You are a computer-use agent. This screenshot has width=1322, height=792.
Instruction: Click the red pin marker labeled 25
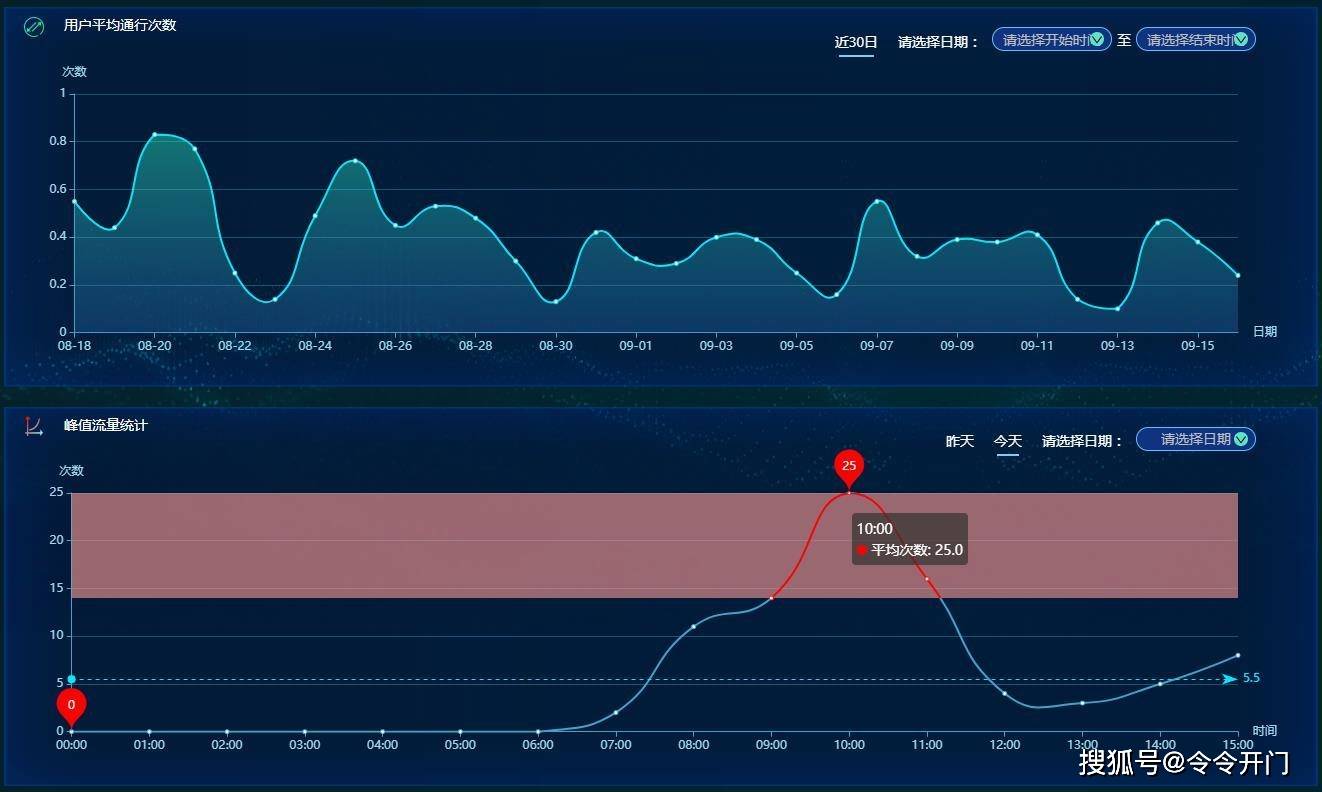(x=849, y=466)
